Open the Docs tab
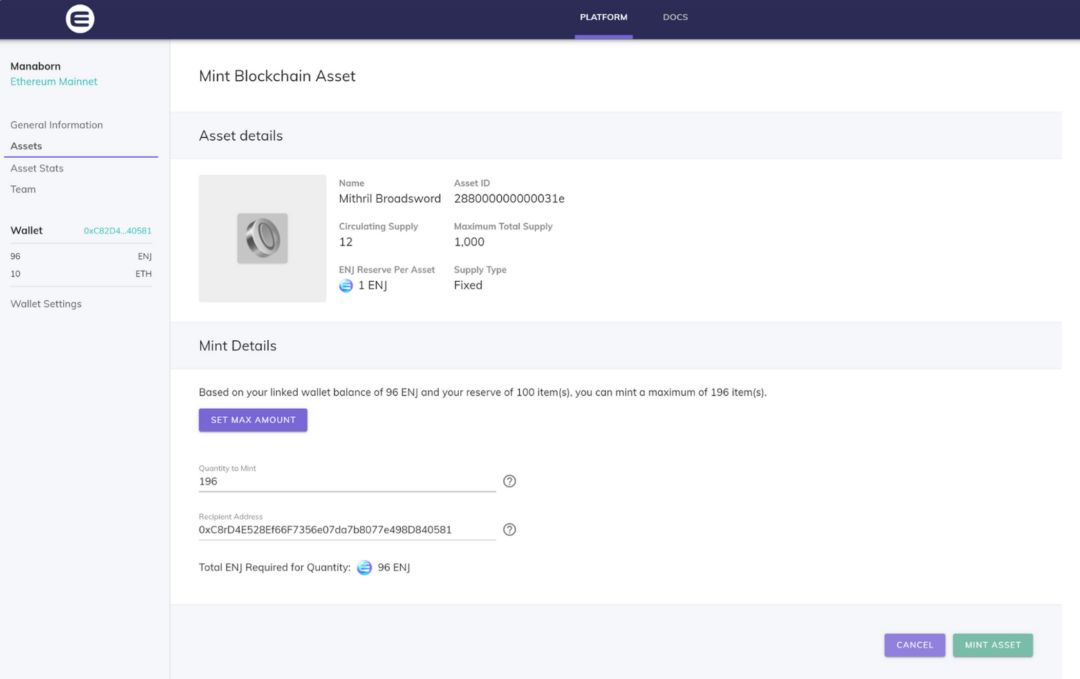1080x679 pixels. tap(675, 18)
